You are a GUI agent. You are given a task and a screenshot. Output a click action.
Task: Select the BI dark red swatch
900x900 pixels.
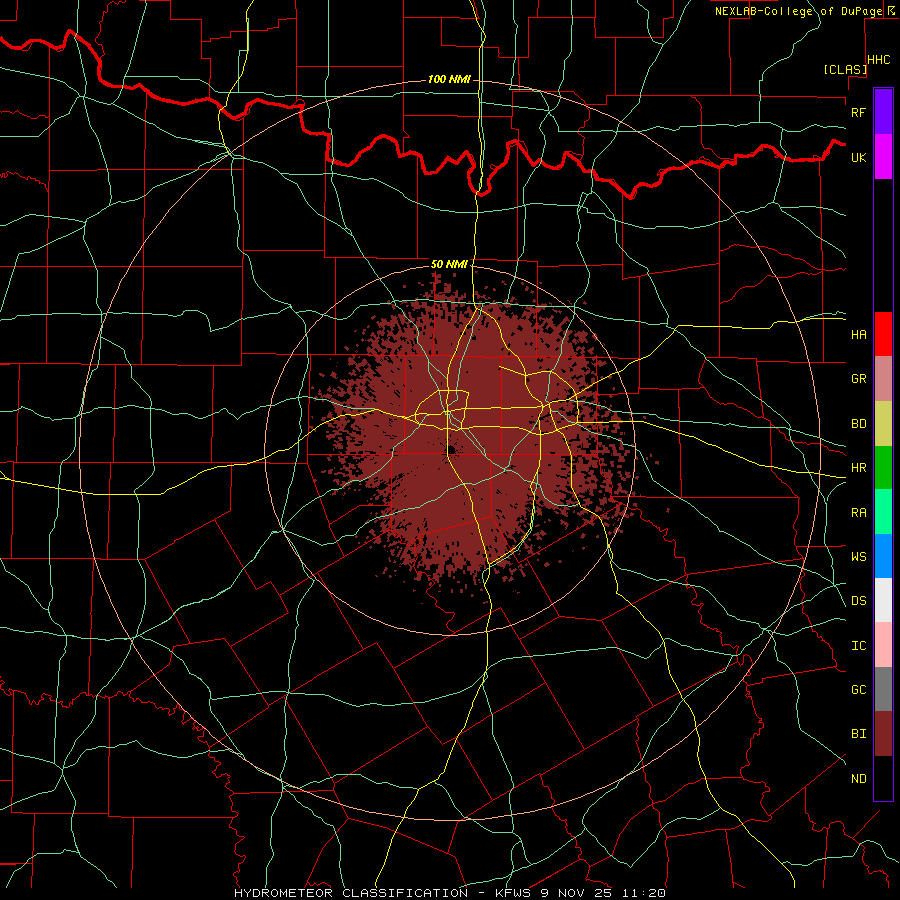coord(883,734)
